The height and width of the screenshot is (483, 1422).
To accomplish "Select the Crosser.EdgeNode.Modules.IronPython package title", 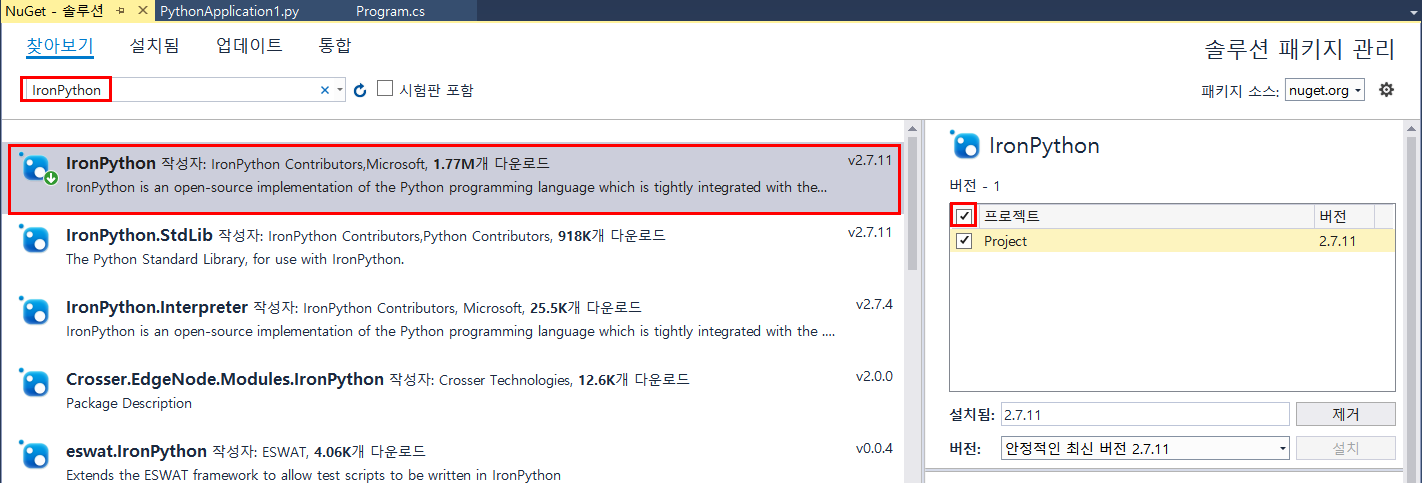I will 225,379.
